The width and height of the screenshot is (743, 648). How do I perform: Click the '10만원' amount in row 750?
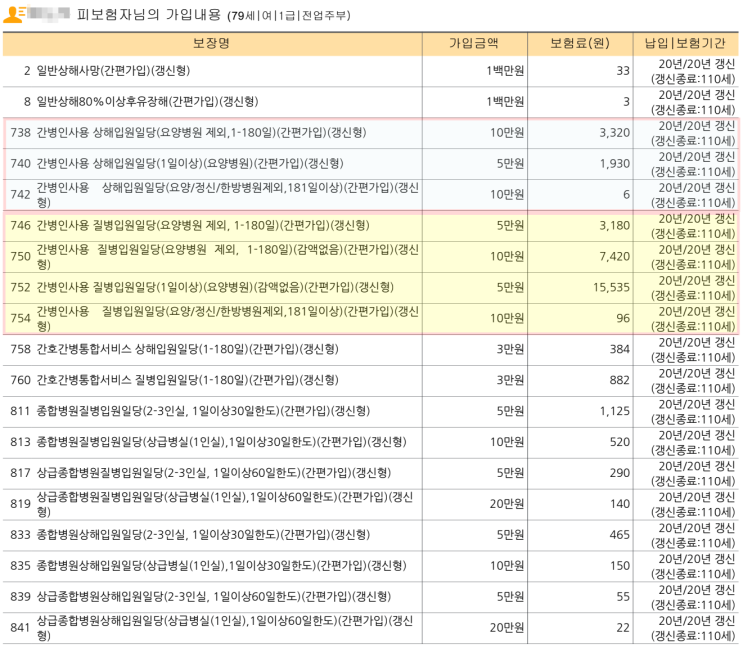point(507,257)
